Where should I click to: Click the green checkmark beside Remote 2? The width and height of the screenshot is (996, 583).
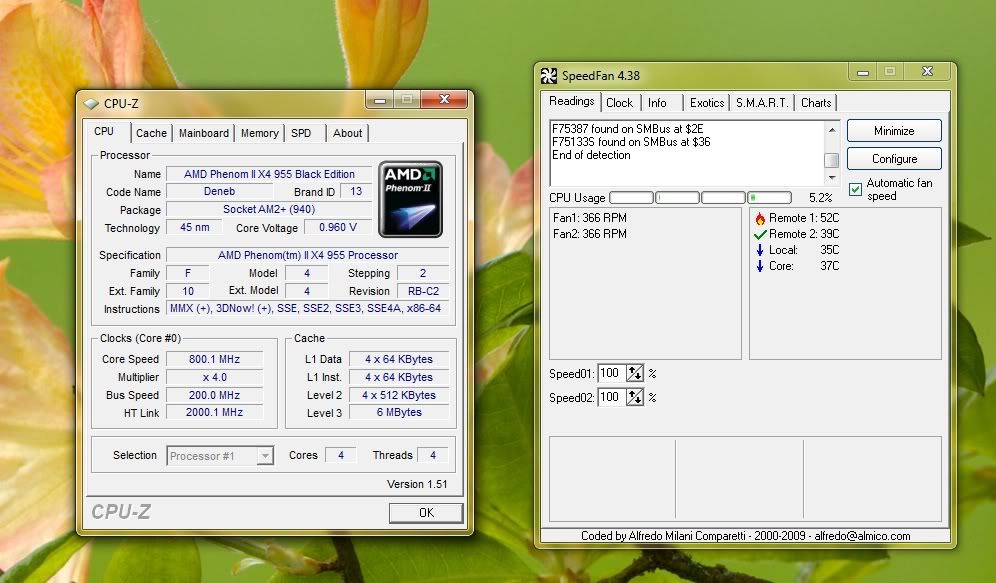click(760, 234)
